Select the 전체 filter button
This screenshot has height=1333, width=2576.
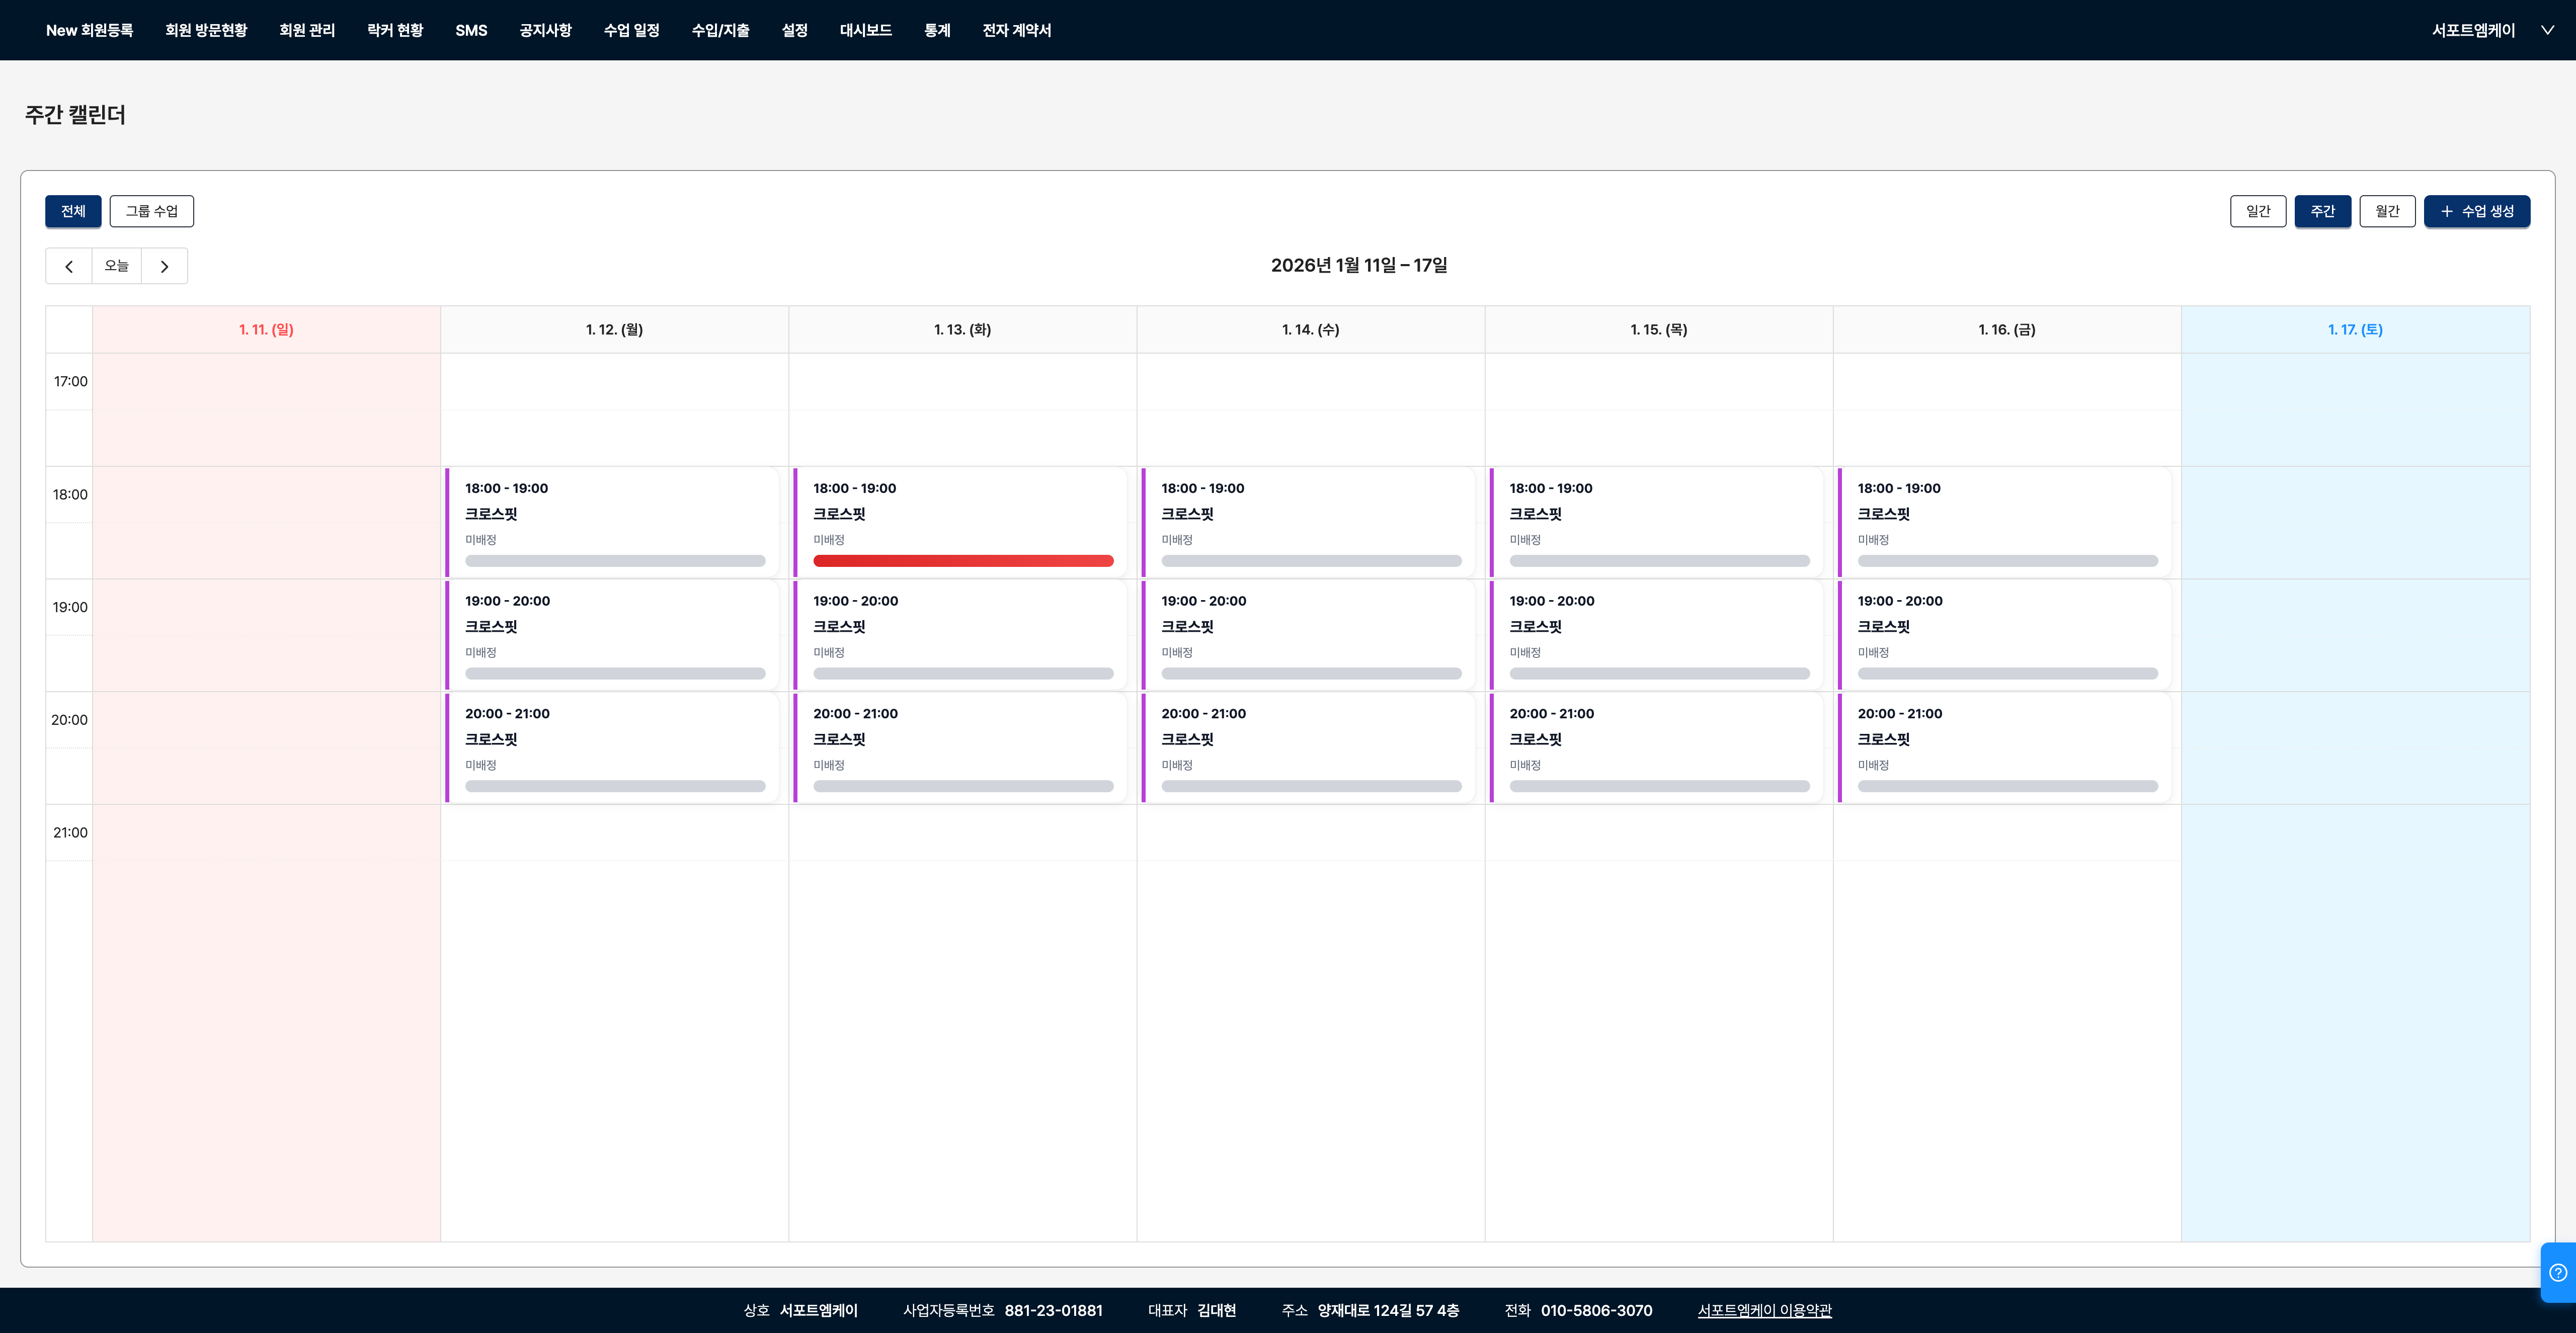pos(73,211)
